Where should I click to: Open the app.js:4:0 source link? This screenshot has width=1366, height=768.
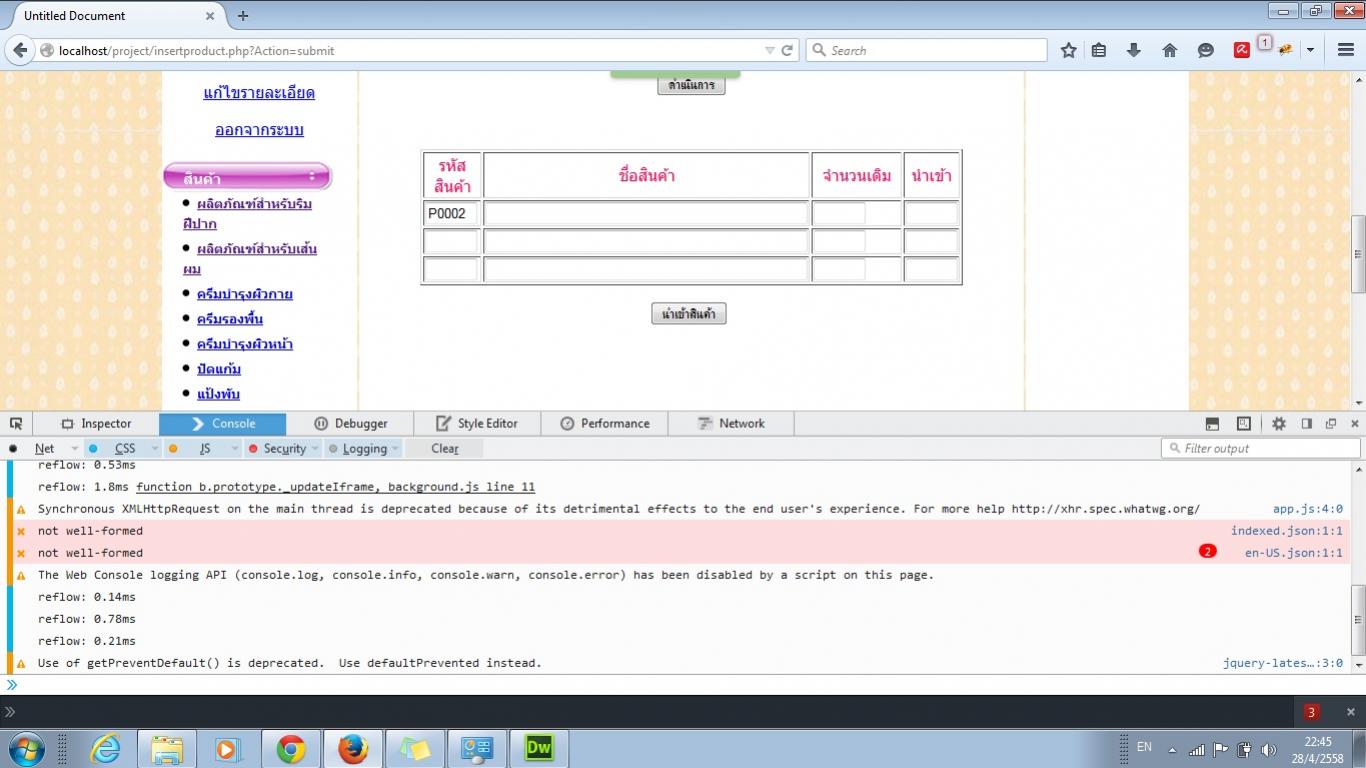pos(1308,509)
